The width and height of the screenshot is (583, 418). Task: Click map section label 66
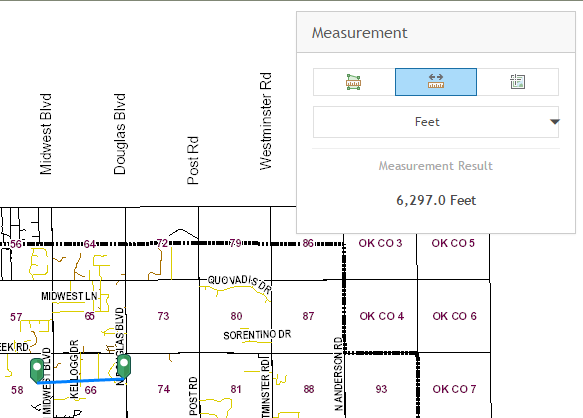(x=91, y=390)
